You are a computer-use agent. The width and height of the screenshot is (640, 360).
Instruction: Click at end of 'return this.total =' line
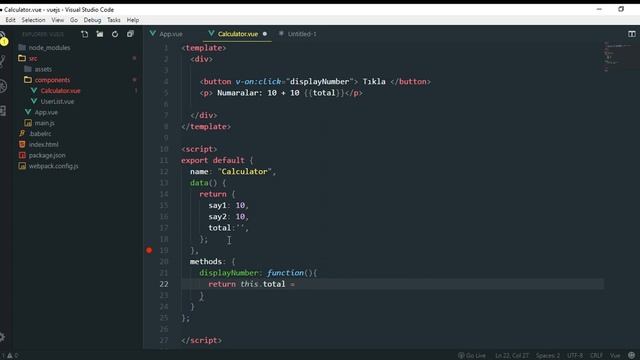(296, 284)
